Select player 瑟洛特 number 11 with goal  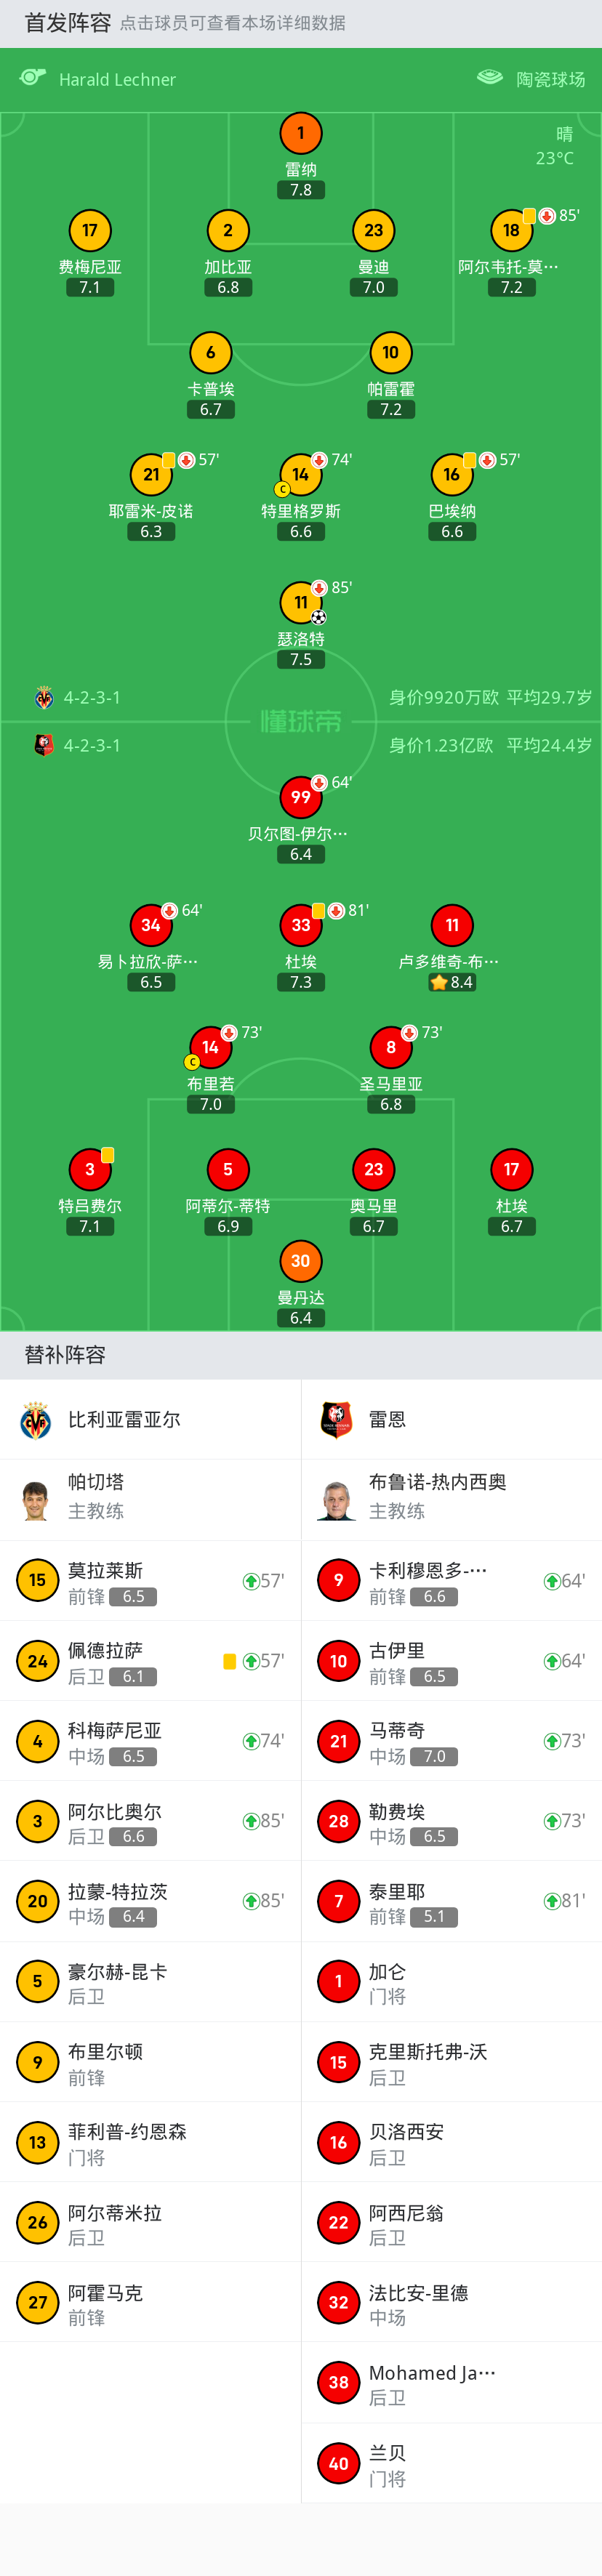point(300,602)
